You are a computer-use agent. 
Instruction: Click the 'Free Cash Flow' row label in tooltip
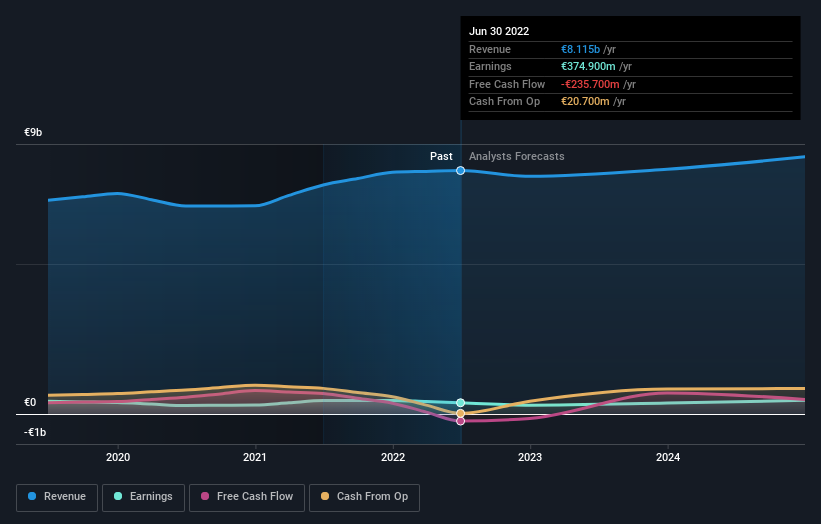[x=507, y=84]
